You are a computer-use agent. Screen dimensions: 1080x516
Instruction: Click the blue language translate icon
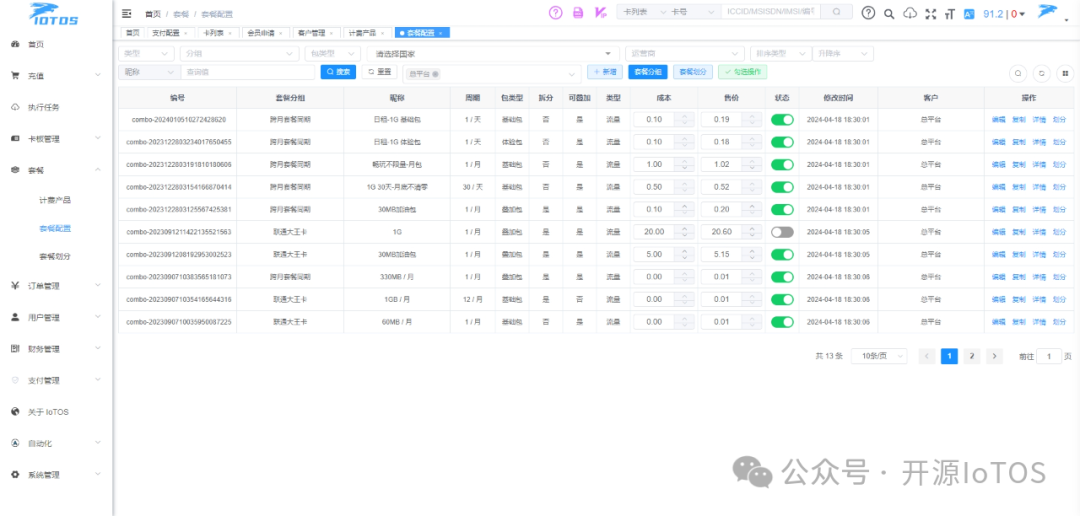pyautogui.click(x=969, y=13)
